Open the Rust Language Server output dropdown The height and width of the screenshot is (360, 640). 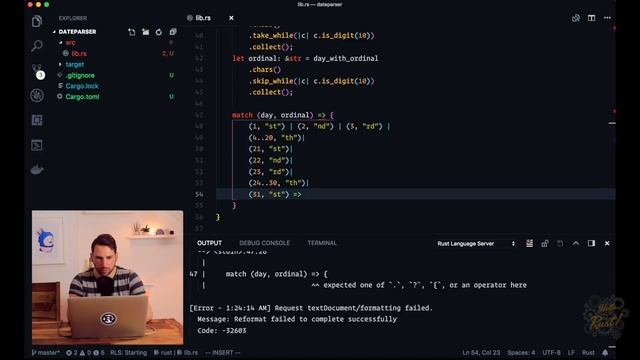(x=476, y=244)
